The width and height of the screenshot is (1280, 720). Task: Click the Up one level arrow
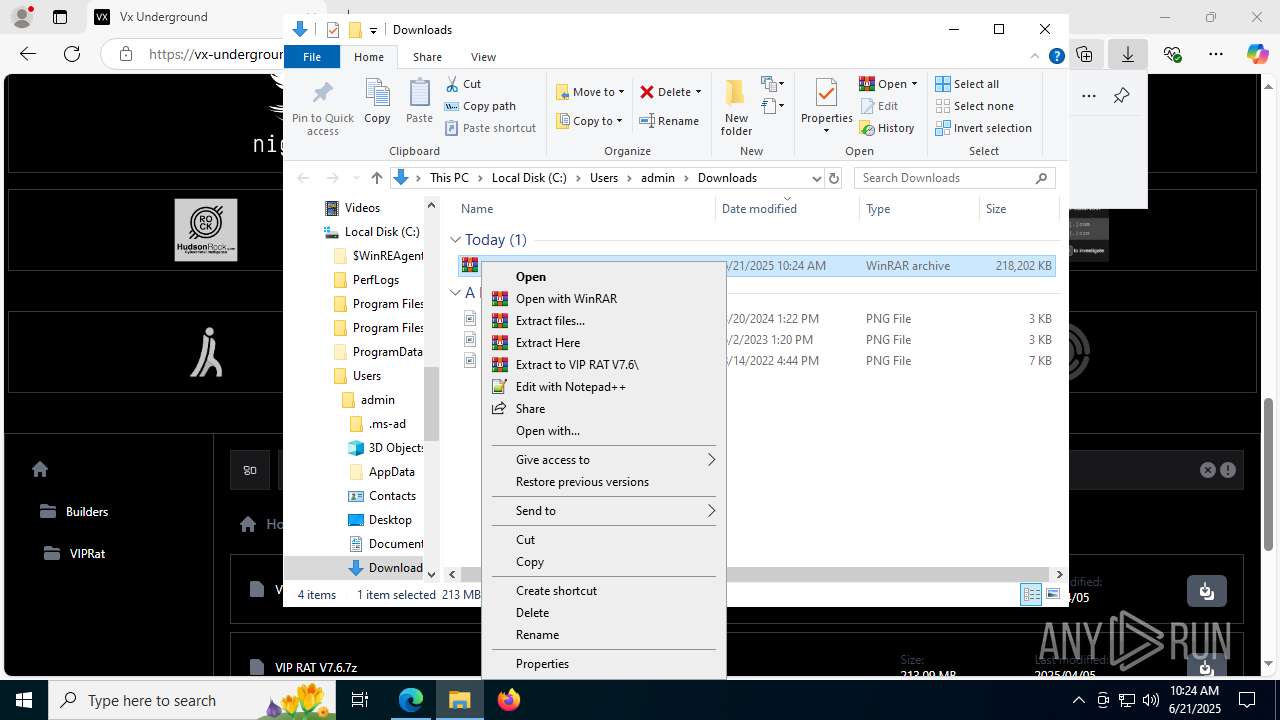coord(376,178)
